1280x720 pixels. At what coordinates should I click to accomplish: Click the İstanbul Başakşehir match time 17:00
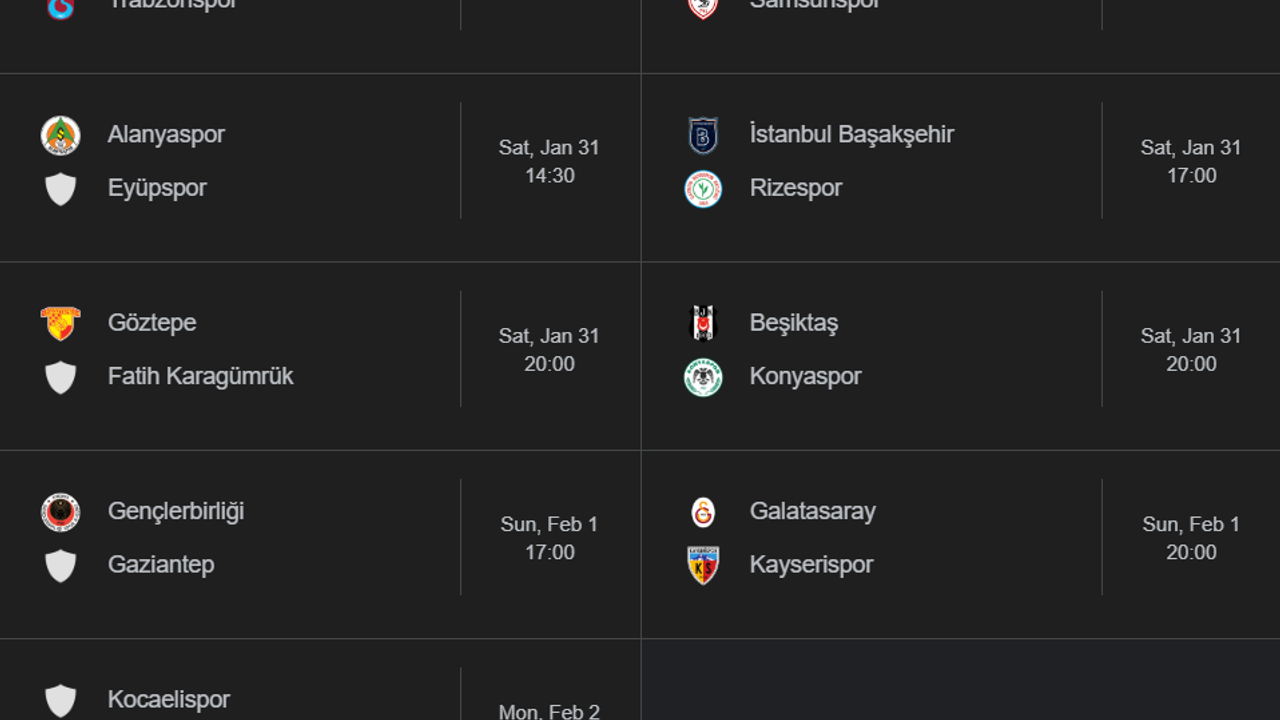[x=1191, y=176]
